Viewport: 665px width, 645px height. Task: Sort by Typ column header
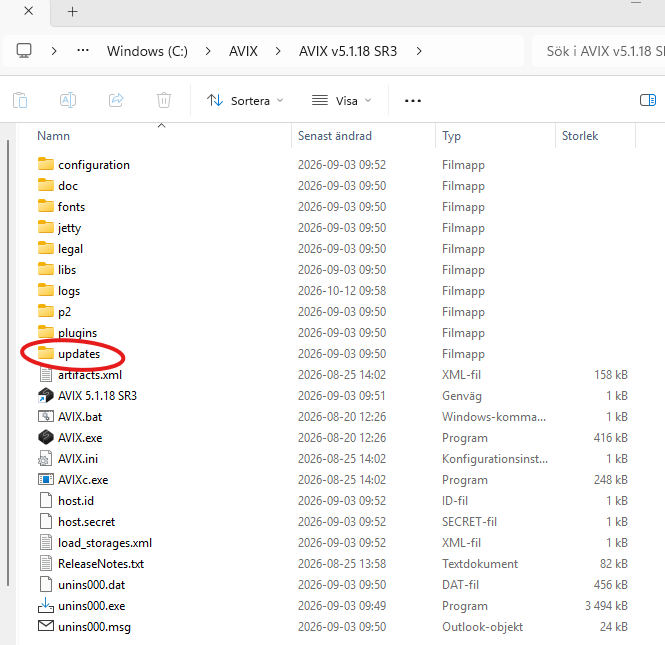tap(451, 136)
